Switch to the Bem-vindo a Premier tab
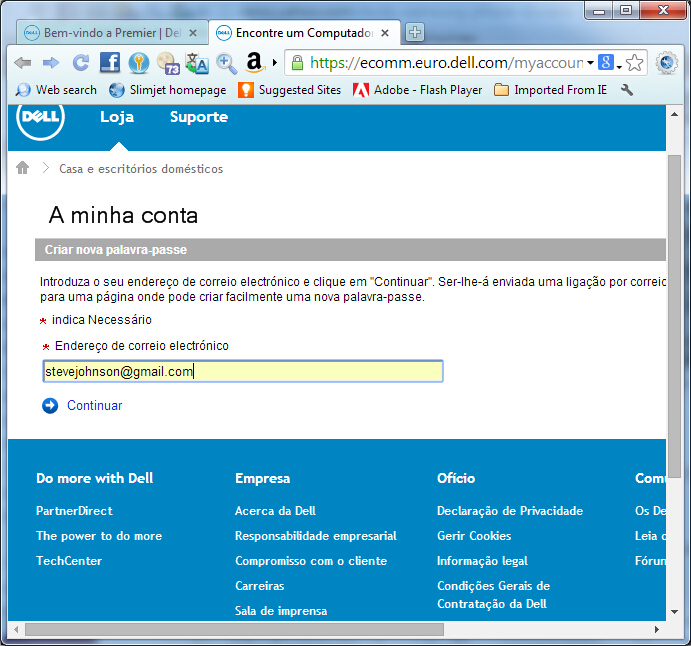The image size is (691, 646). (x=111, y=33)
